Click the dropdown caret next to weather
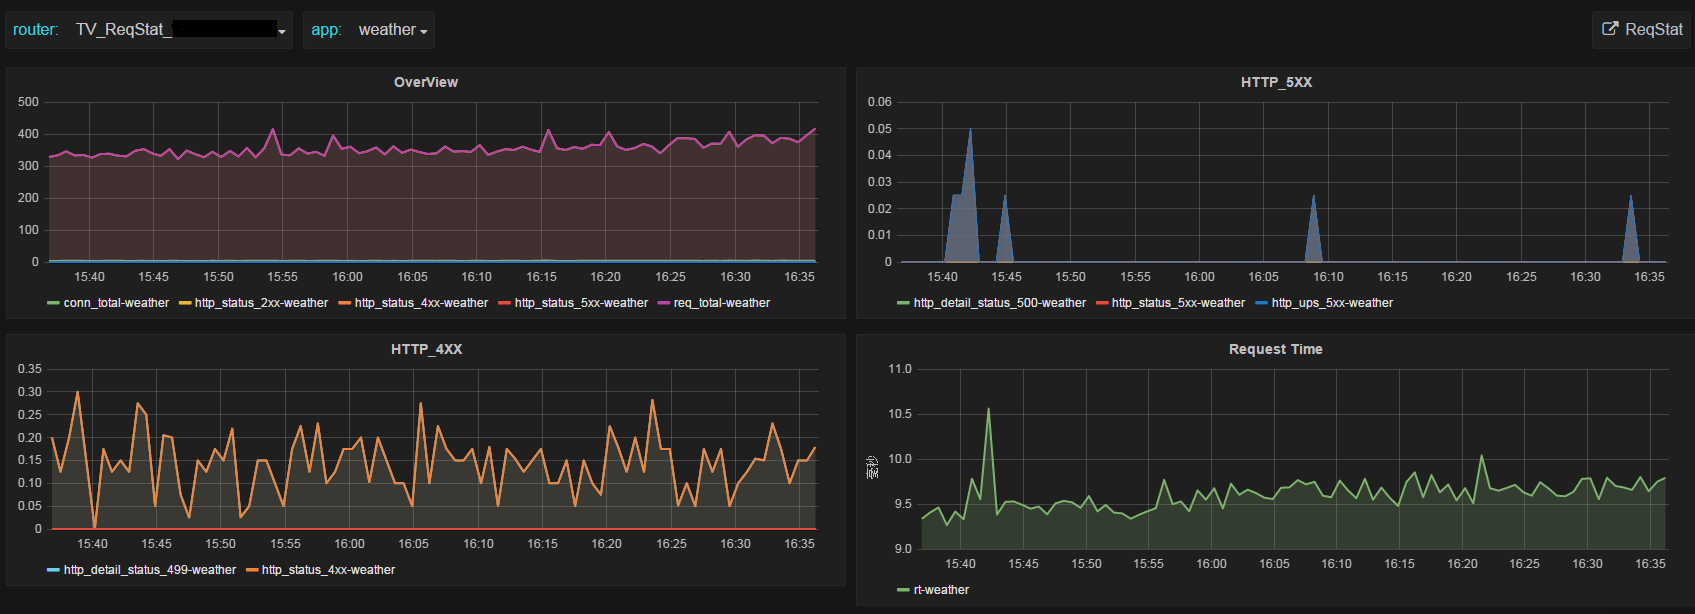The height and width of the screenshot is (614, 1695). coord(424,32)
